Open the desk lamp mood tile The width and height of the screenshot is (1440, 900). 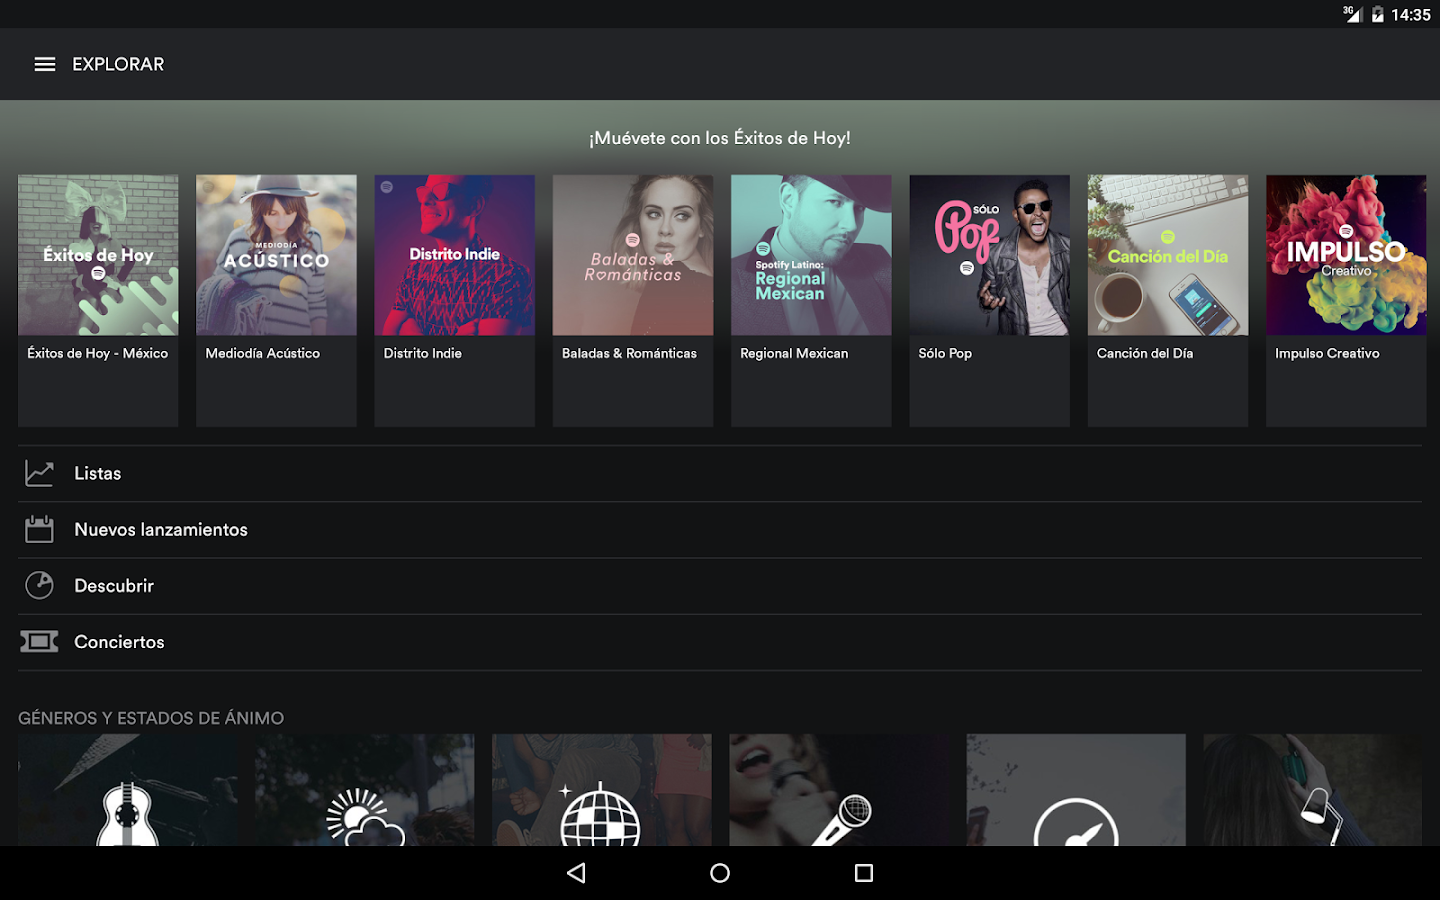pos(1313,790)
